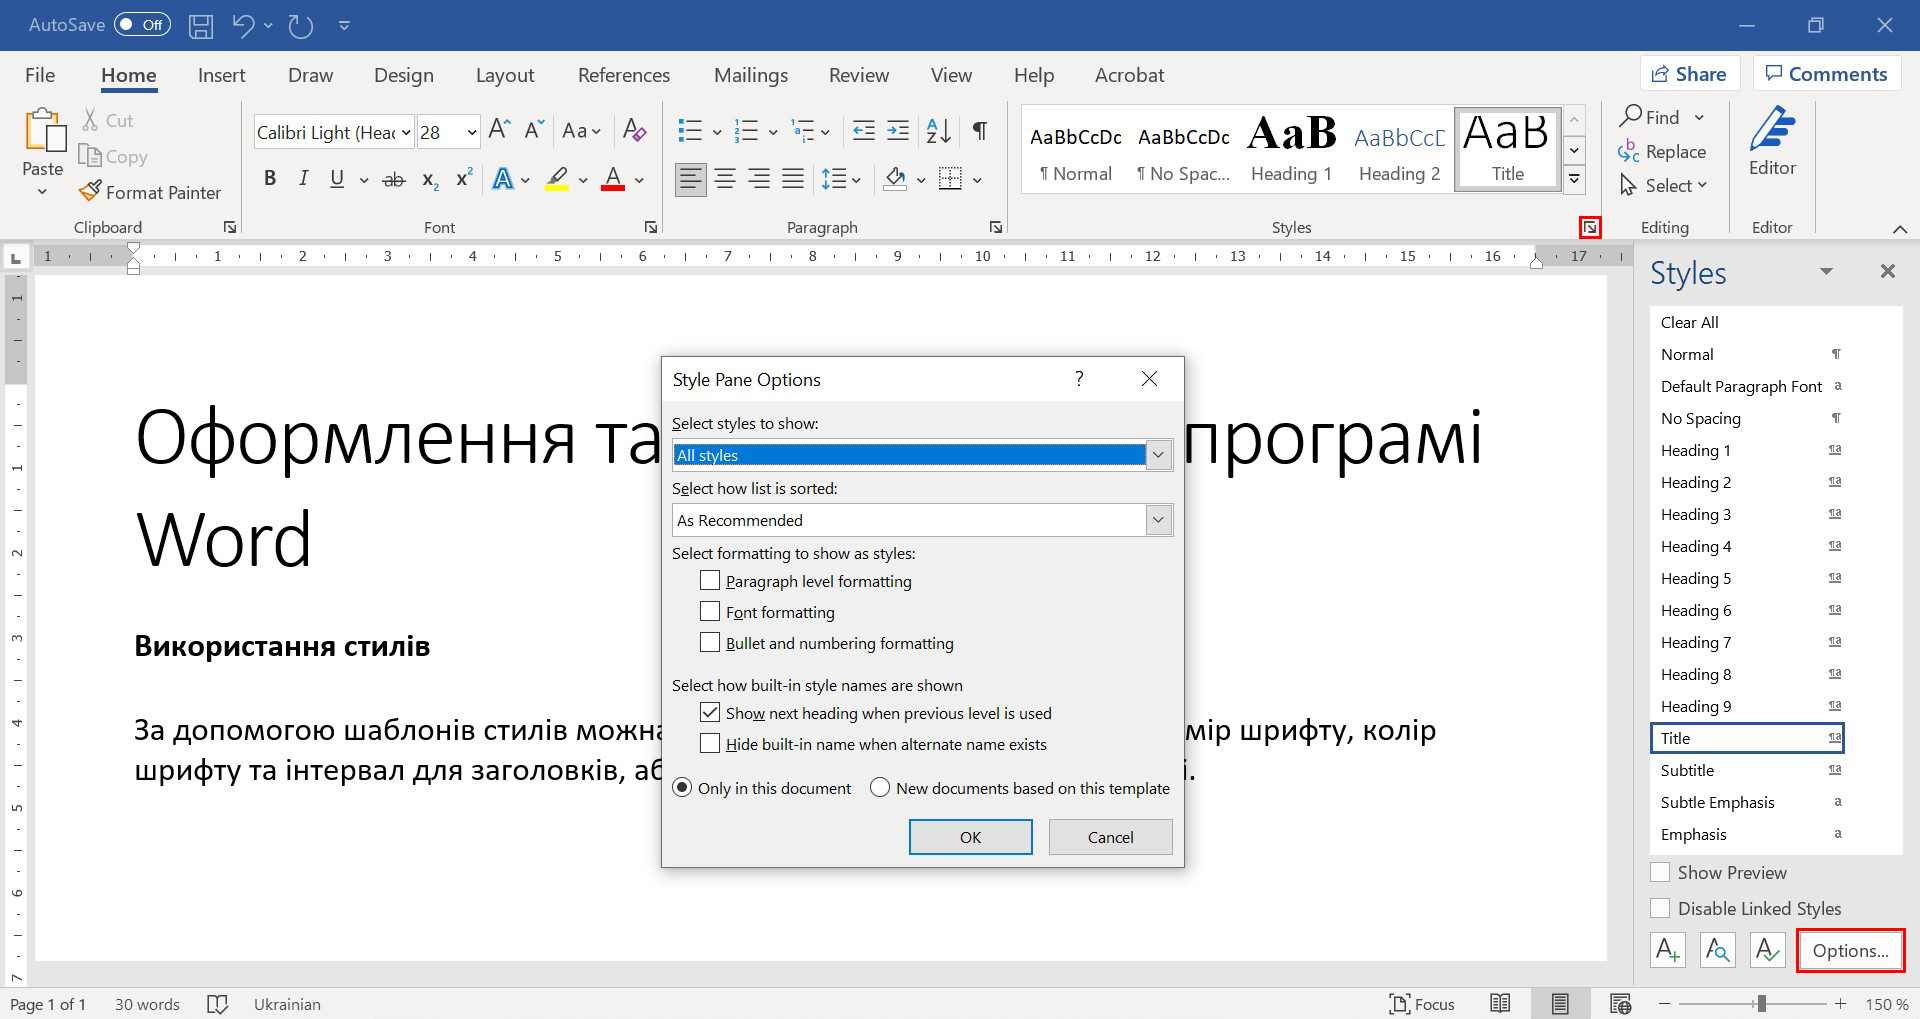Open the Style Inspector icon
This screenshot has height=1019, width=1920.
pos(1716,950)
